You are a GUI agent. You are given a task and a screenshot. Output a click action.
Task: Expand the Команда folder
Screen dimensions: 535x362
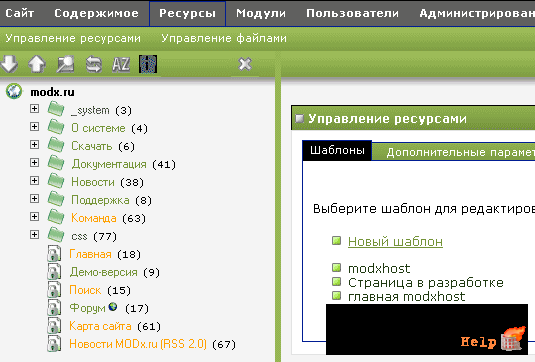click(x=34, y=216)
